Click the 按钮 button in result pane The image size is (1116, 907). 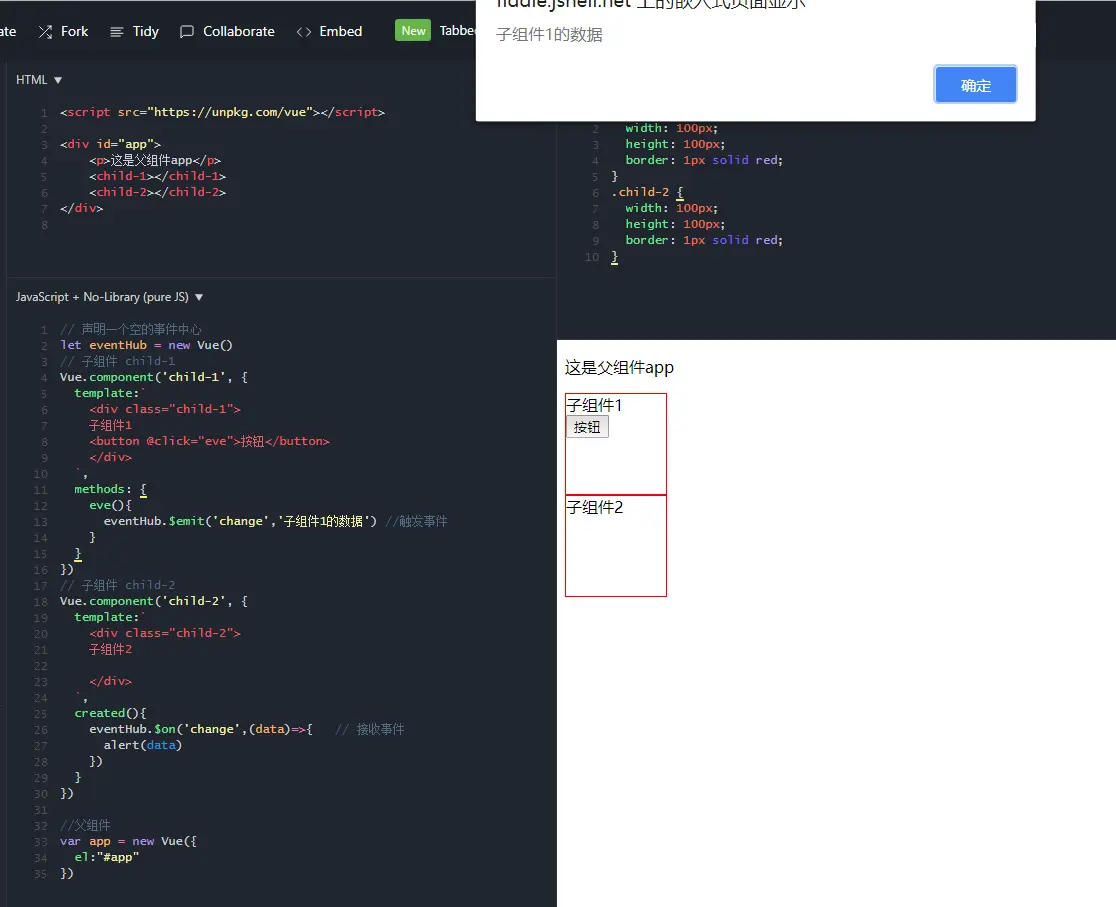click(x=587, y=427)
